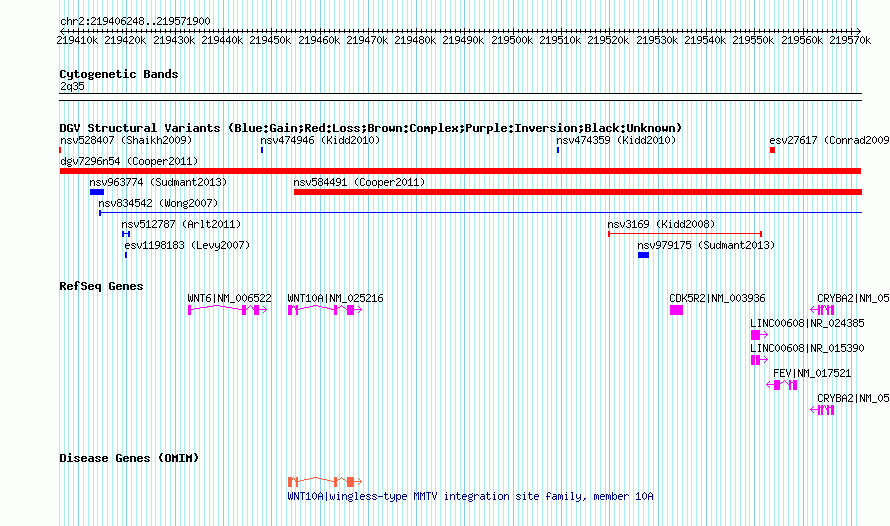This screenshot has width=890, height=526.
Task: Click the dgv7296n54 red loss bar
Action: tap(460, 171)
